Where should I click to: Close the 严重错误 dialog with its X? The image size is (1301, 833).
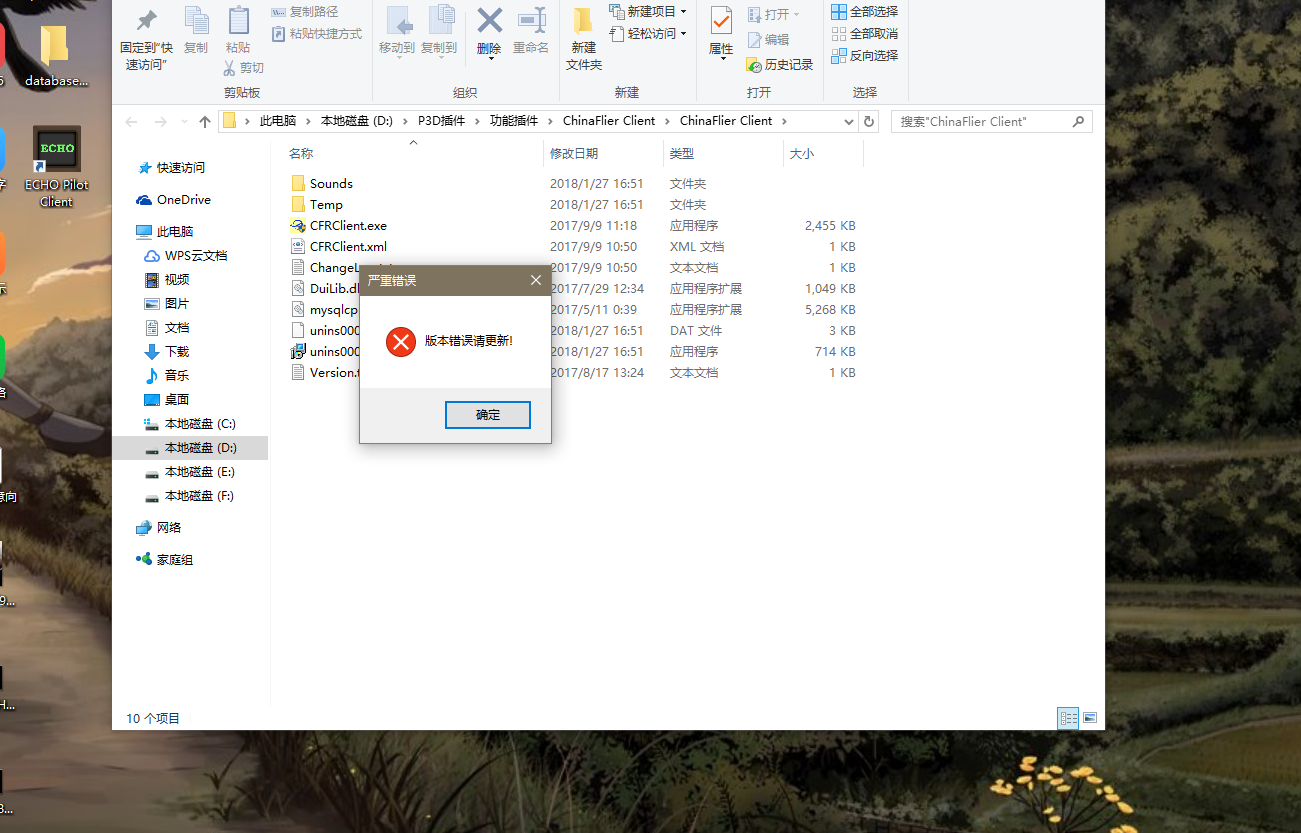tap(535, 280)
